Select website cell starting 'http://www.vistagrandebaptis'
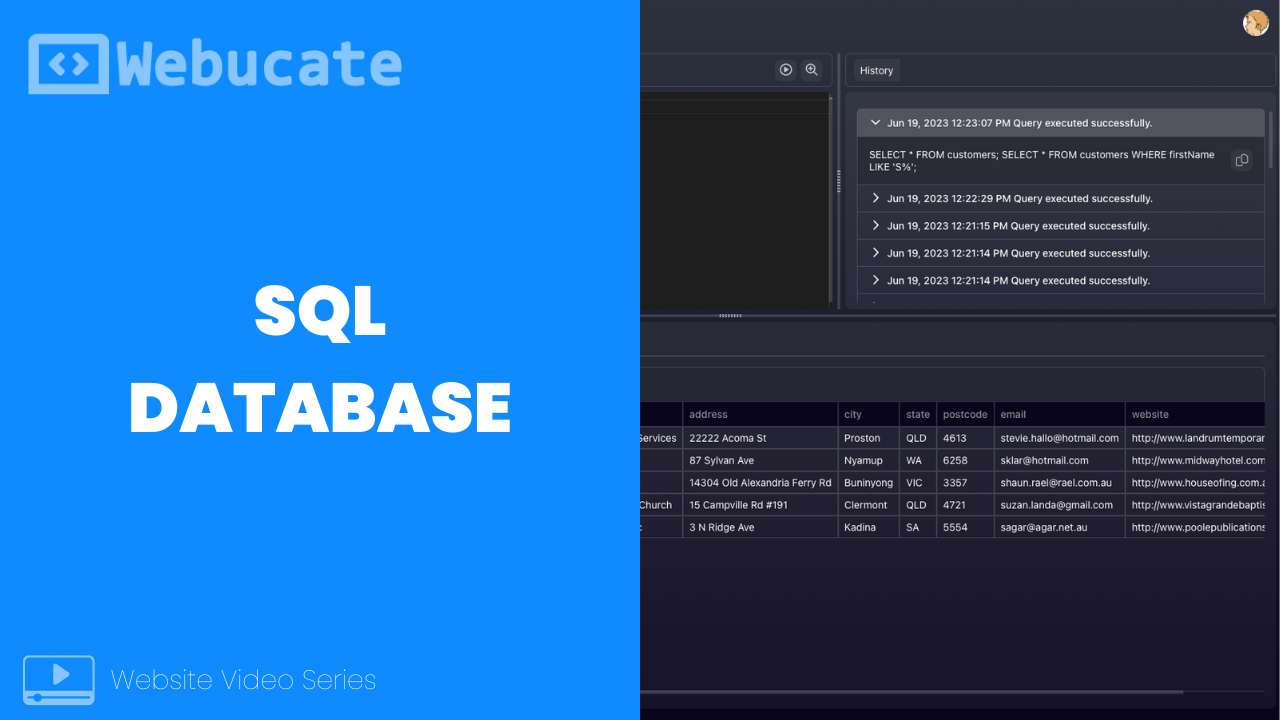The image size is (1280, 720). point(1195,505)
